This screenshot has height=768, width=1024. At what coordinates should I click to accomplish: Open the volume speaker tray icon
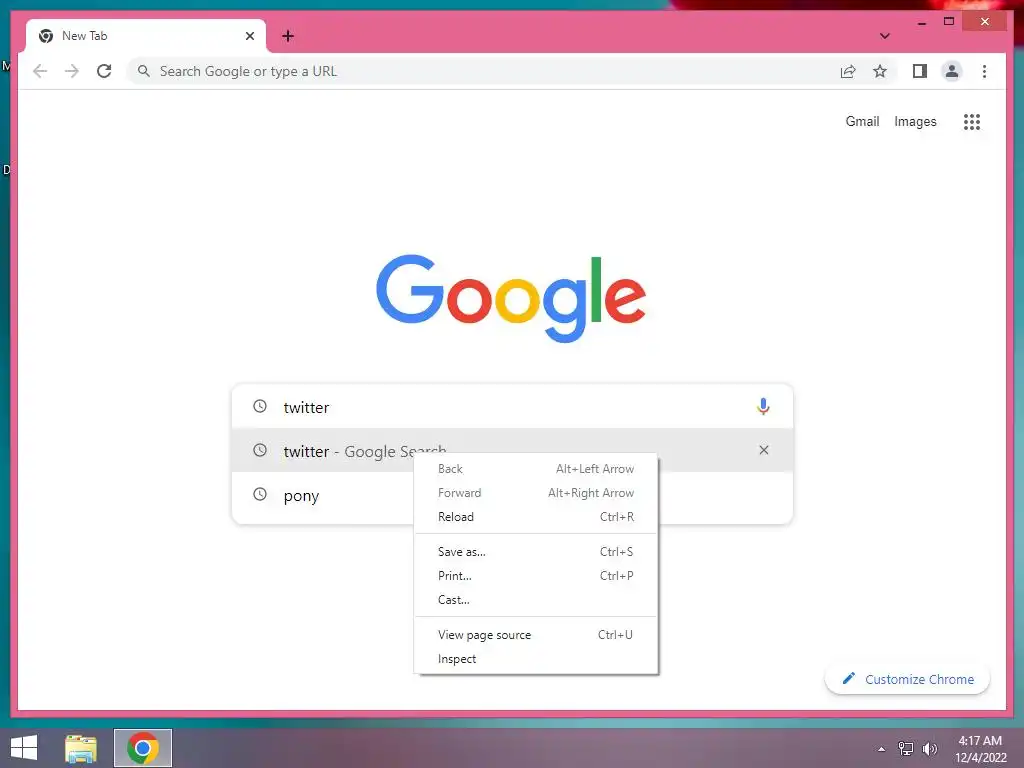click(x=929, y=748)
